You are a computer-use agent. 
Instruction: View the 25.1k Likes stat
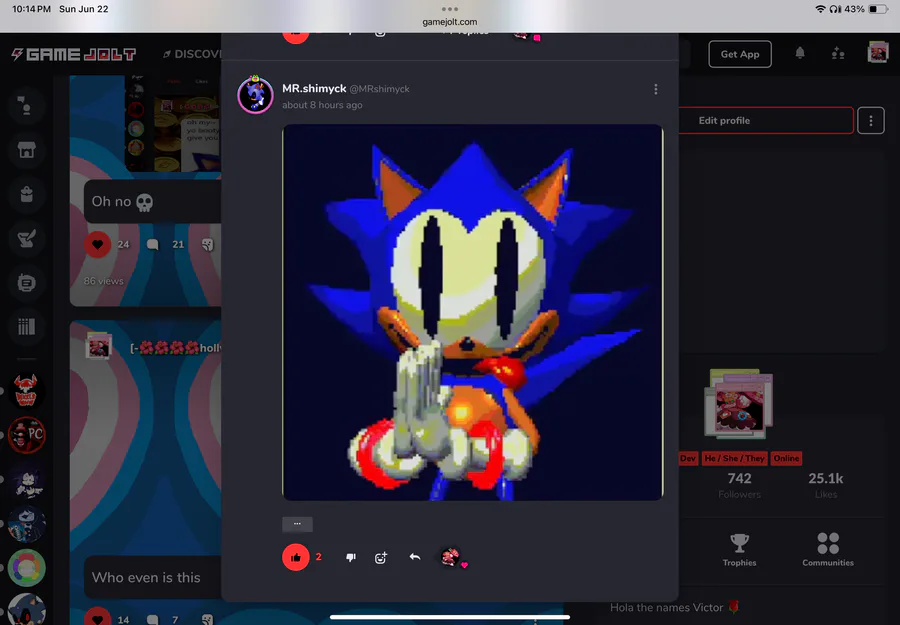pyautogui.click(x=826, y=485)
